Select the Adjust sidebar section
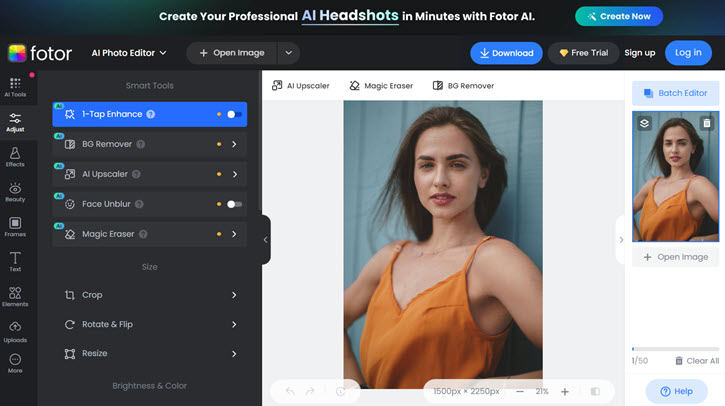 [15, 122]
